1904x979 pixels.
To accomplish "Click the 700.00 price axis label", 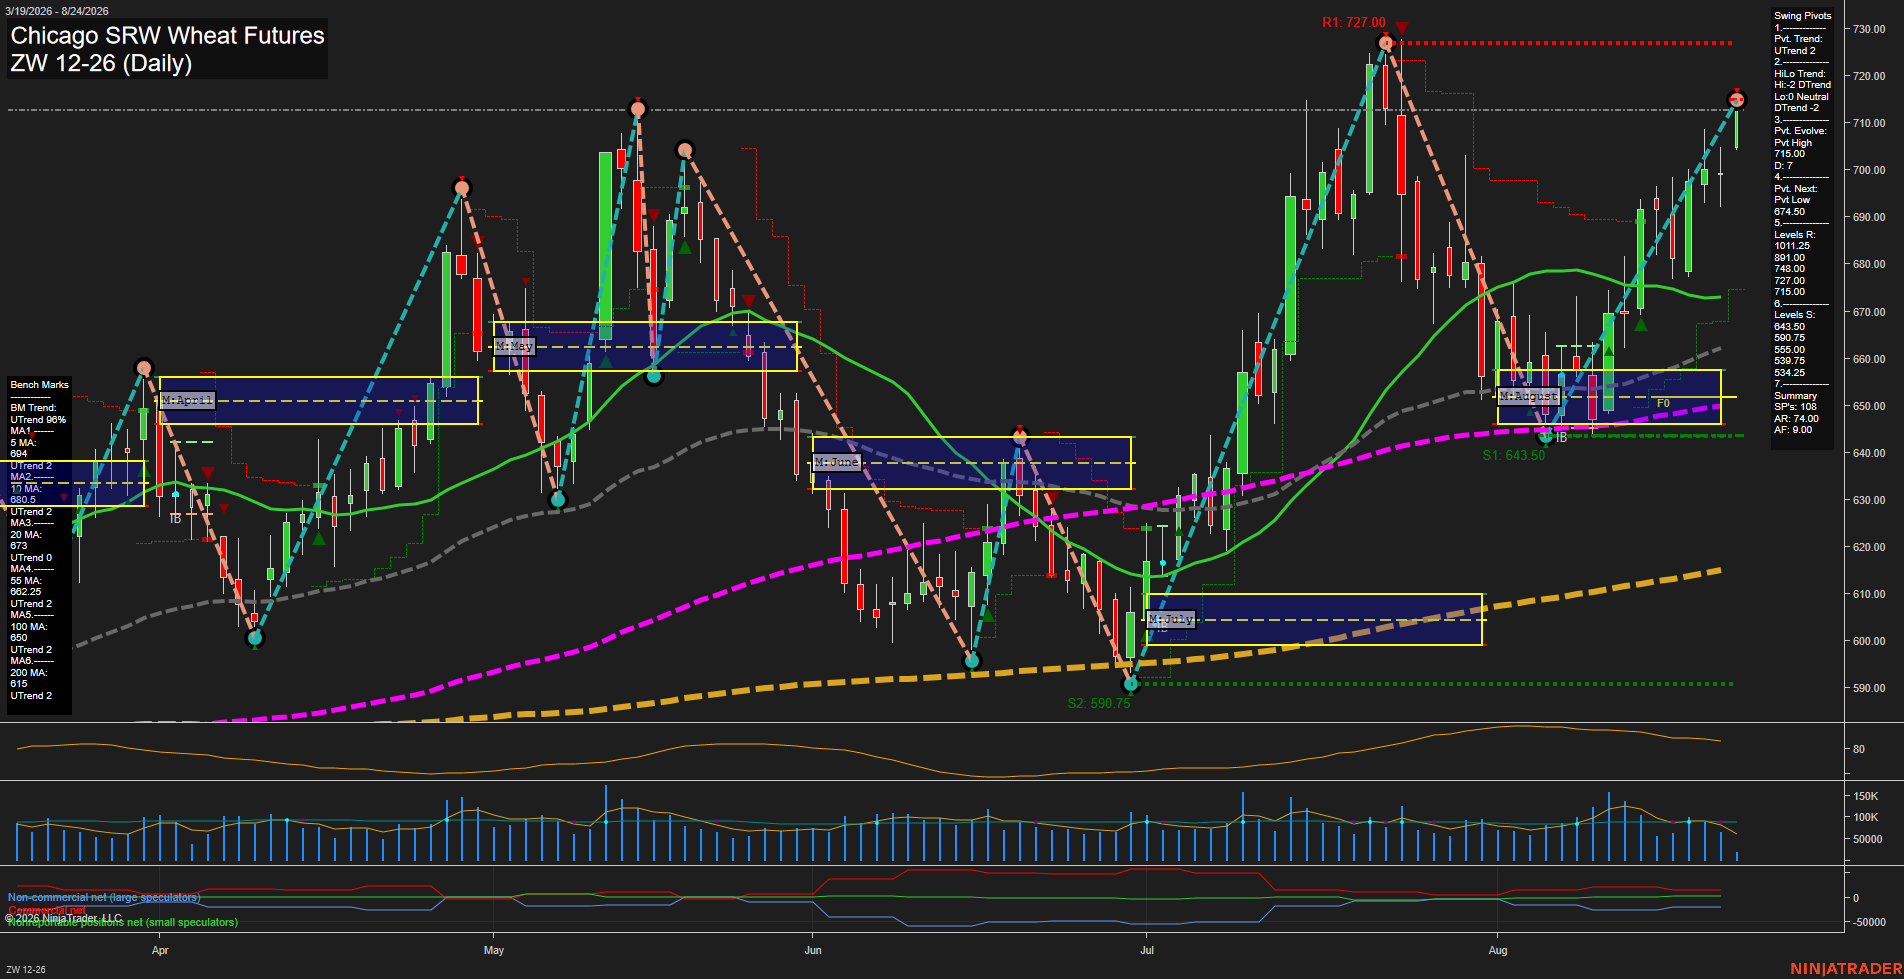I will [x=1869, y=170].
